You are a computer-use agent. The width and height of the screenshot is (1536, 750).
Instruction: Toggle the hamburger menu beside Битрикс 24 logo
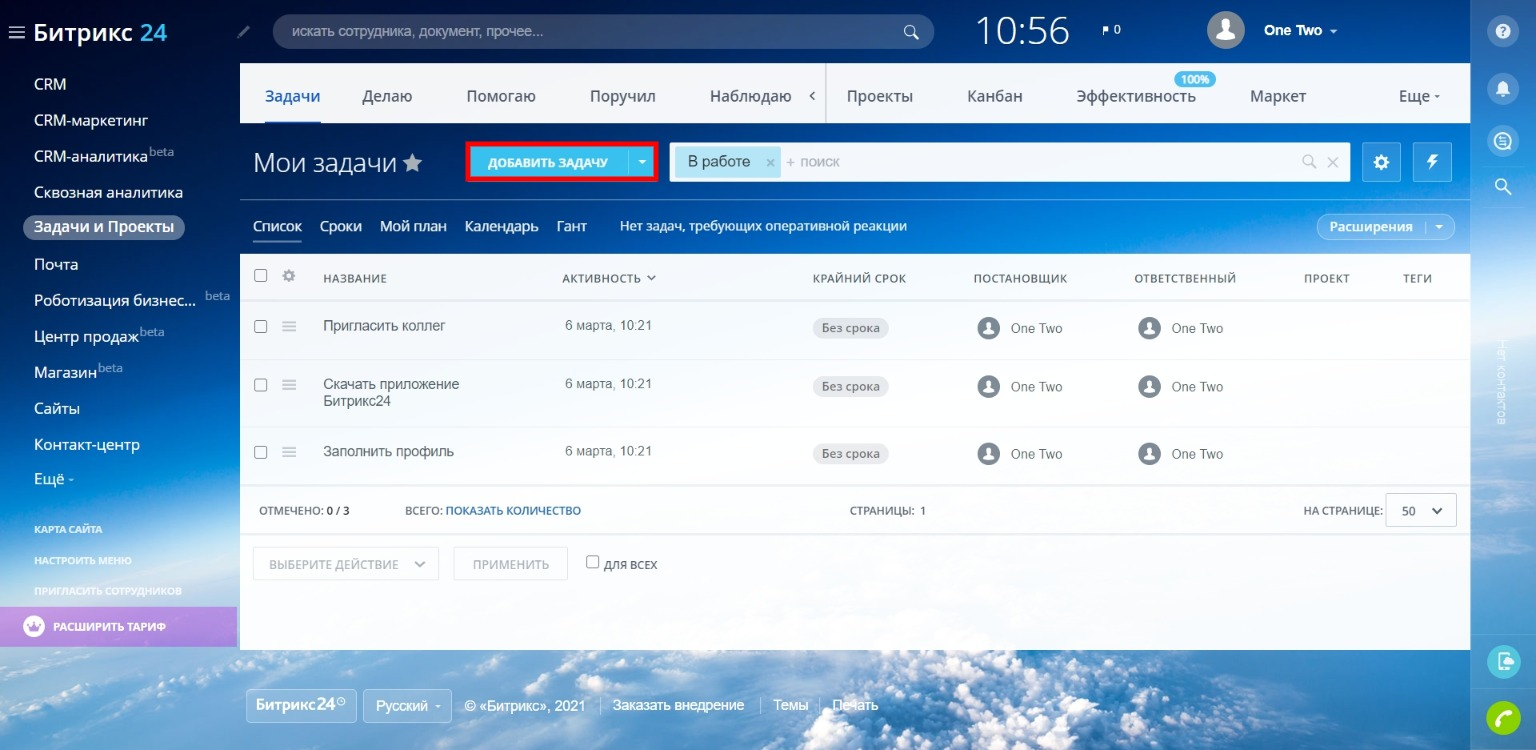[x=16, y=33]
